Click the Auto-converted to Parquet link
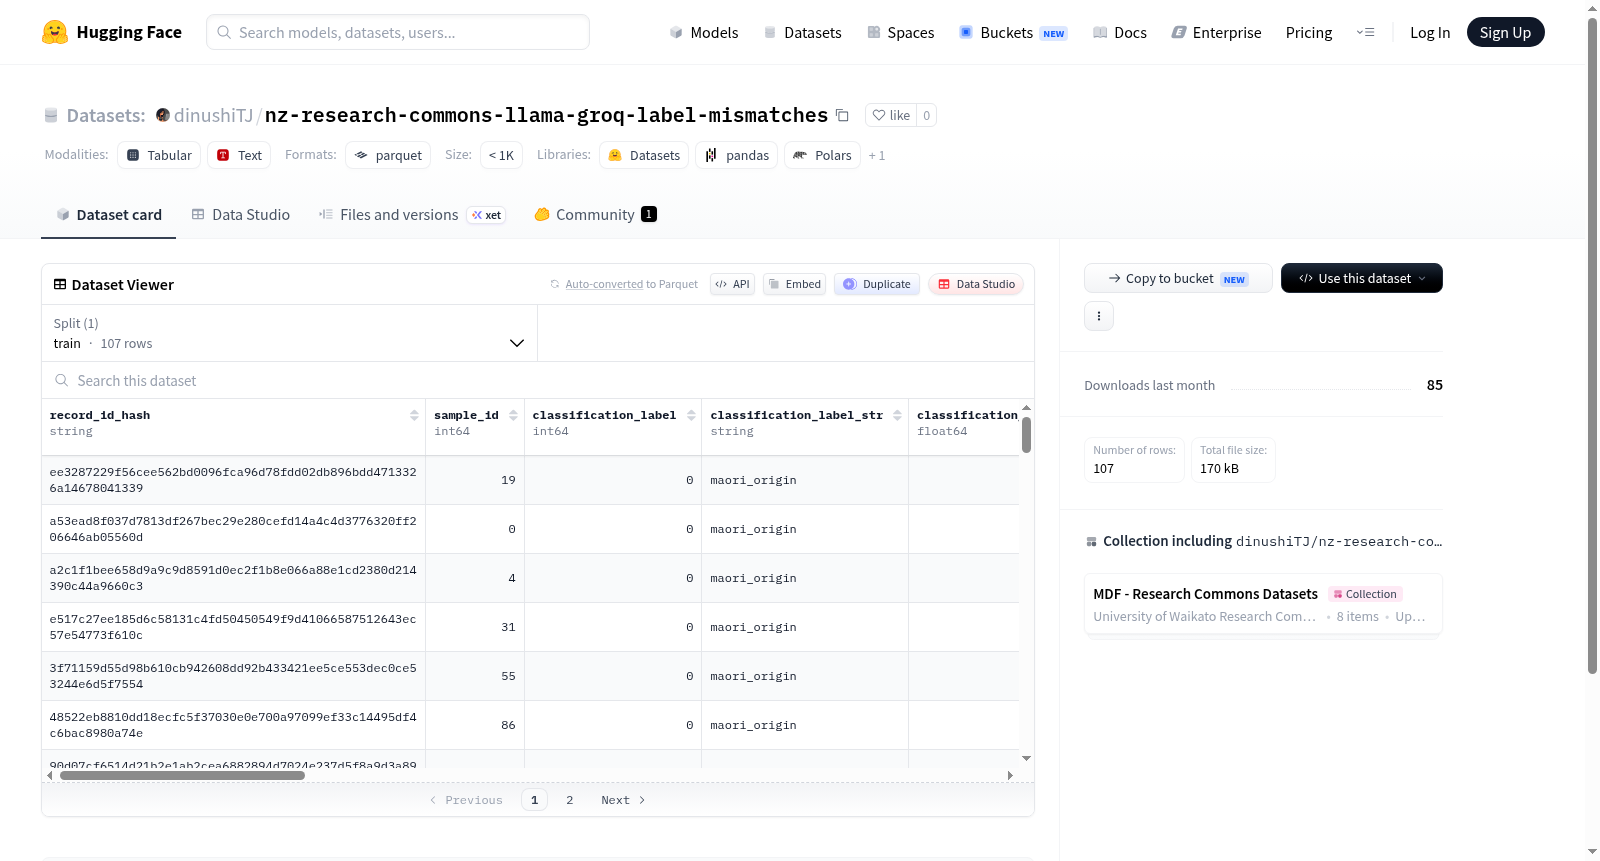 point(631,284)
